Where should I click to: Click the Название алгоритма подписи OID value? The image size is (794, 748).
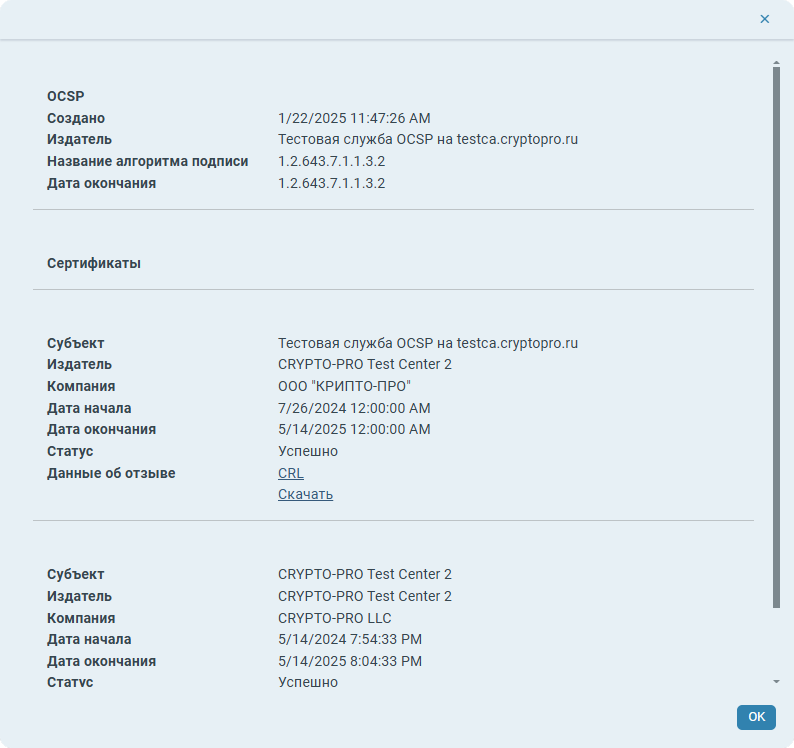click(331, 161)
